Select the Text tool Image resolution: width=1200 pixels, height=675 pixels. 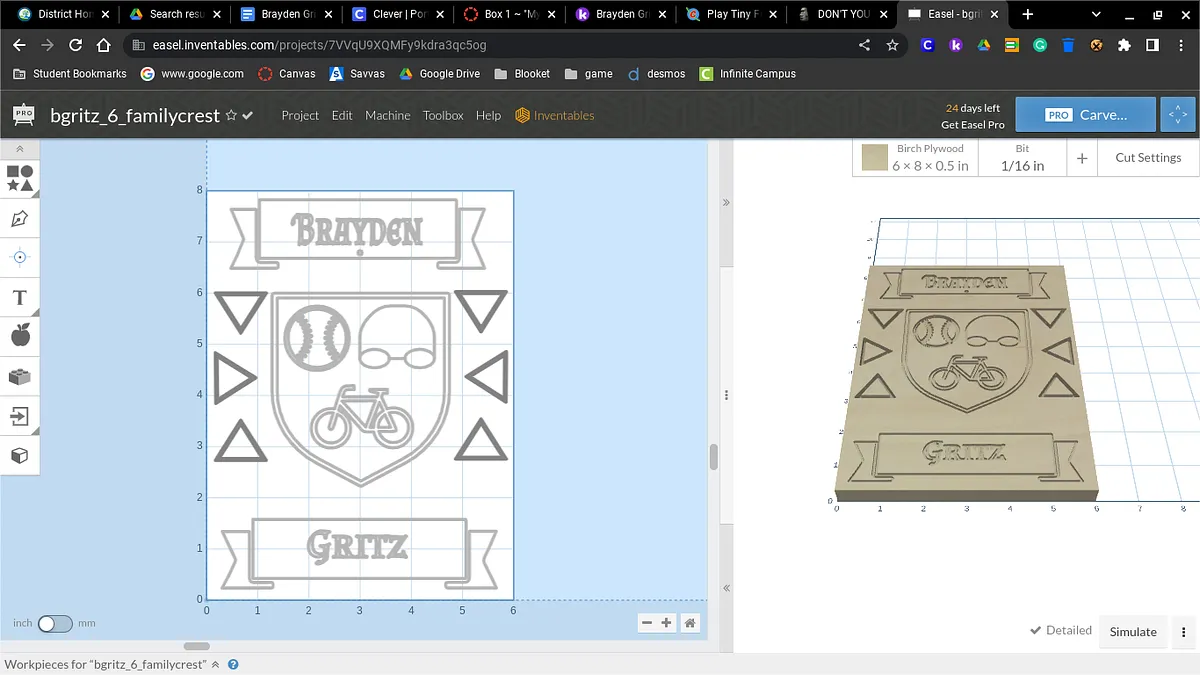tap(20, 298)
